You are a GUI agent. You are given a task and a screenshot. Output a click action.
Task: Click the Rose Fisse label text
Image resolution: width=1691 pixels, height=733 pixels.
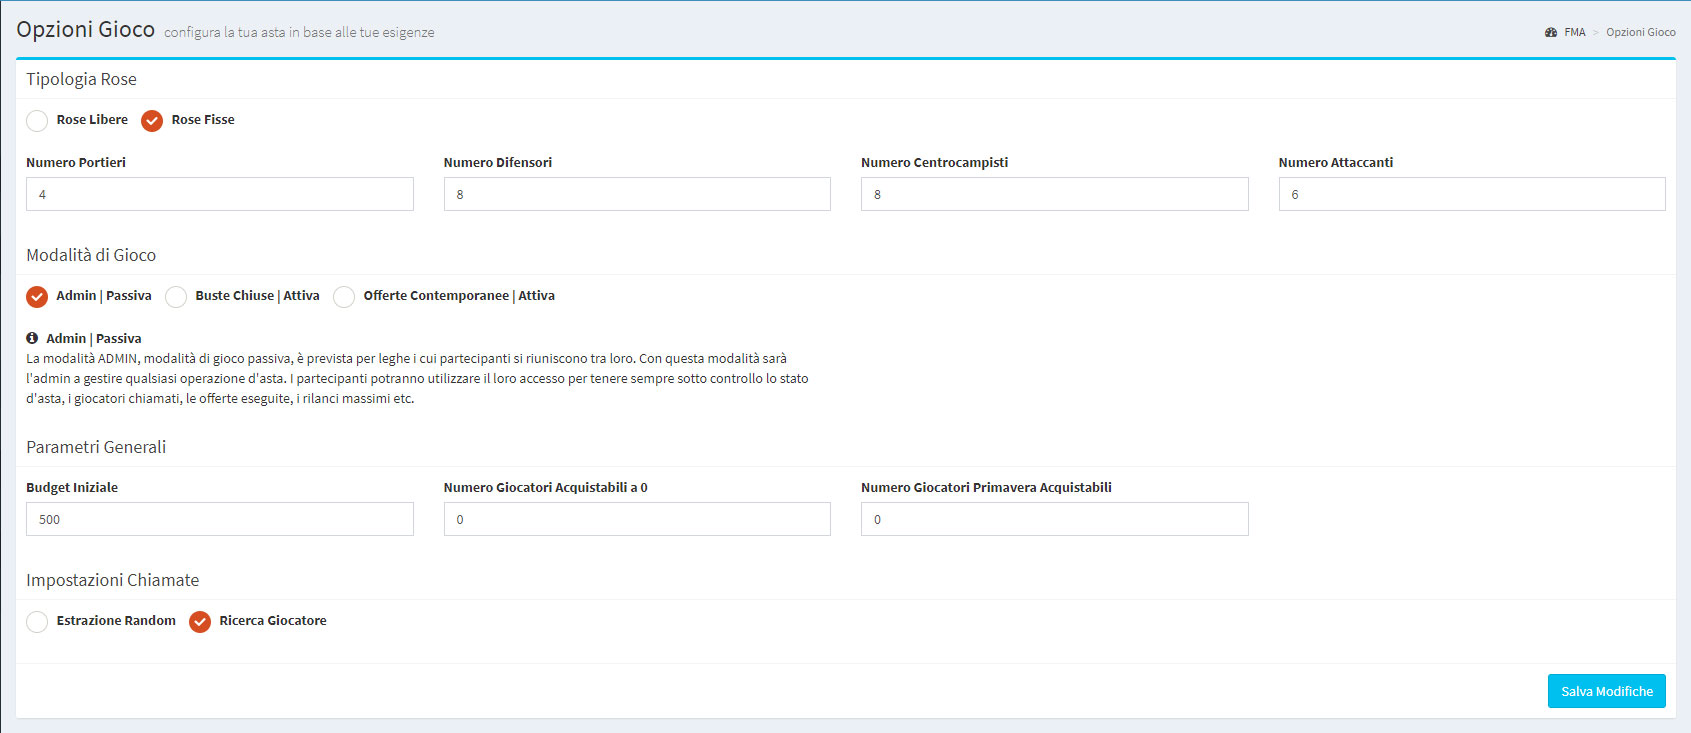[x=203, y=120]
